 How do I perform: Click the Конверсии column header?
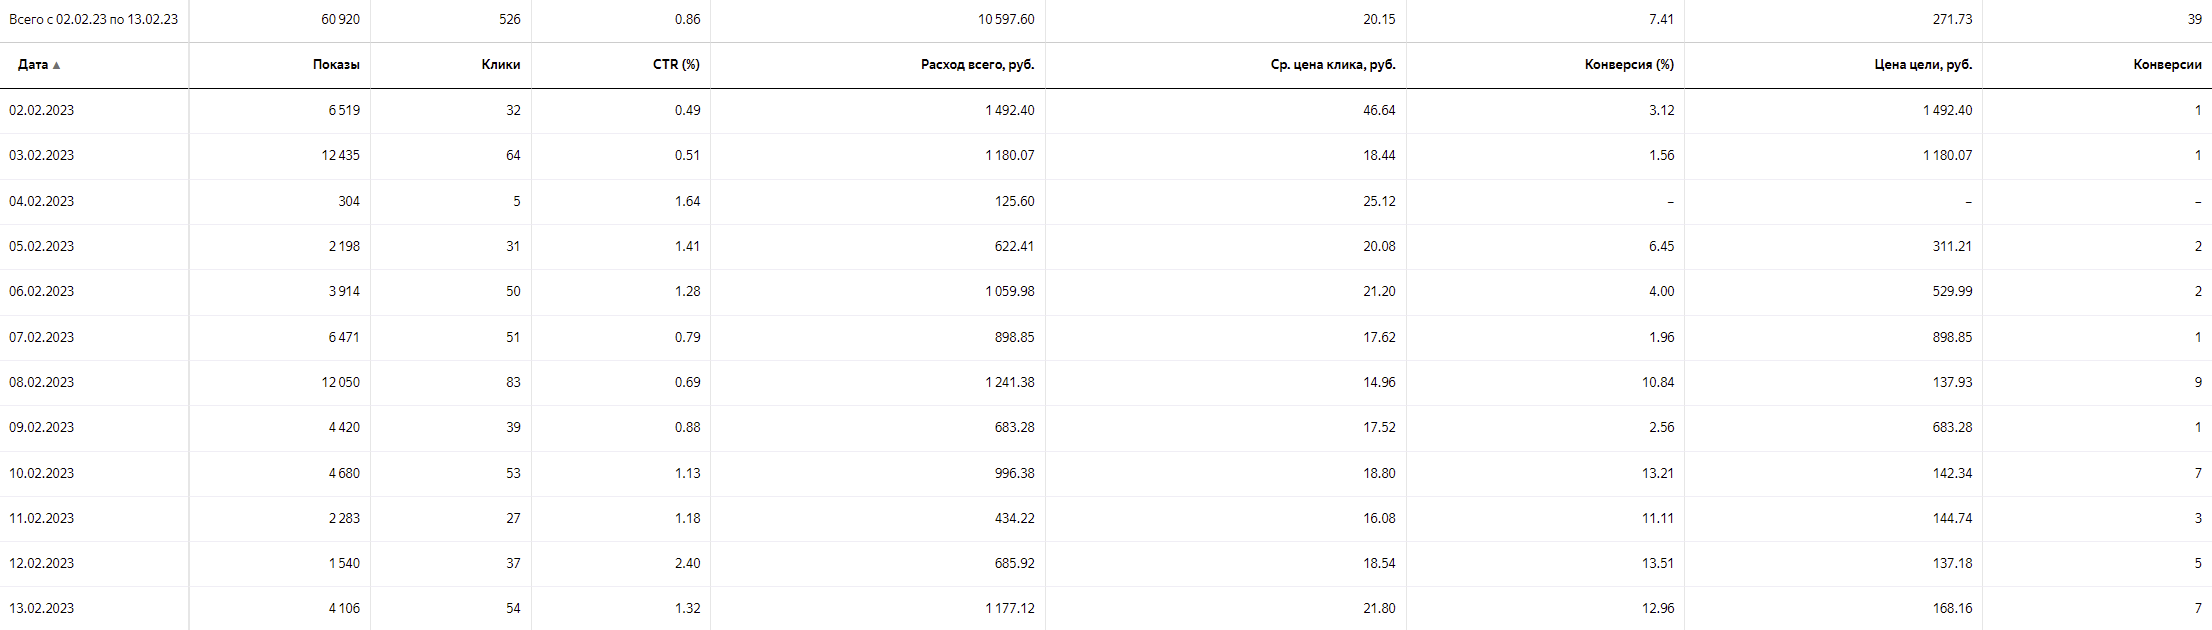[2167, 65]
